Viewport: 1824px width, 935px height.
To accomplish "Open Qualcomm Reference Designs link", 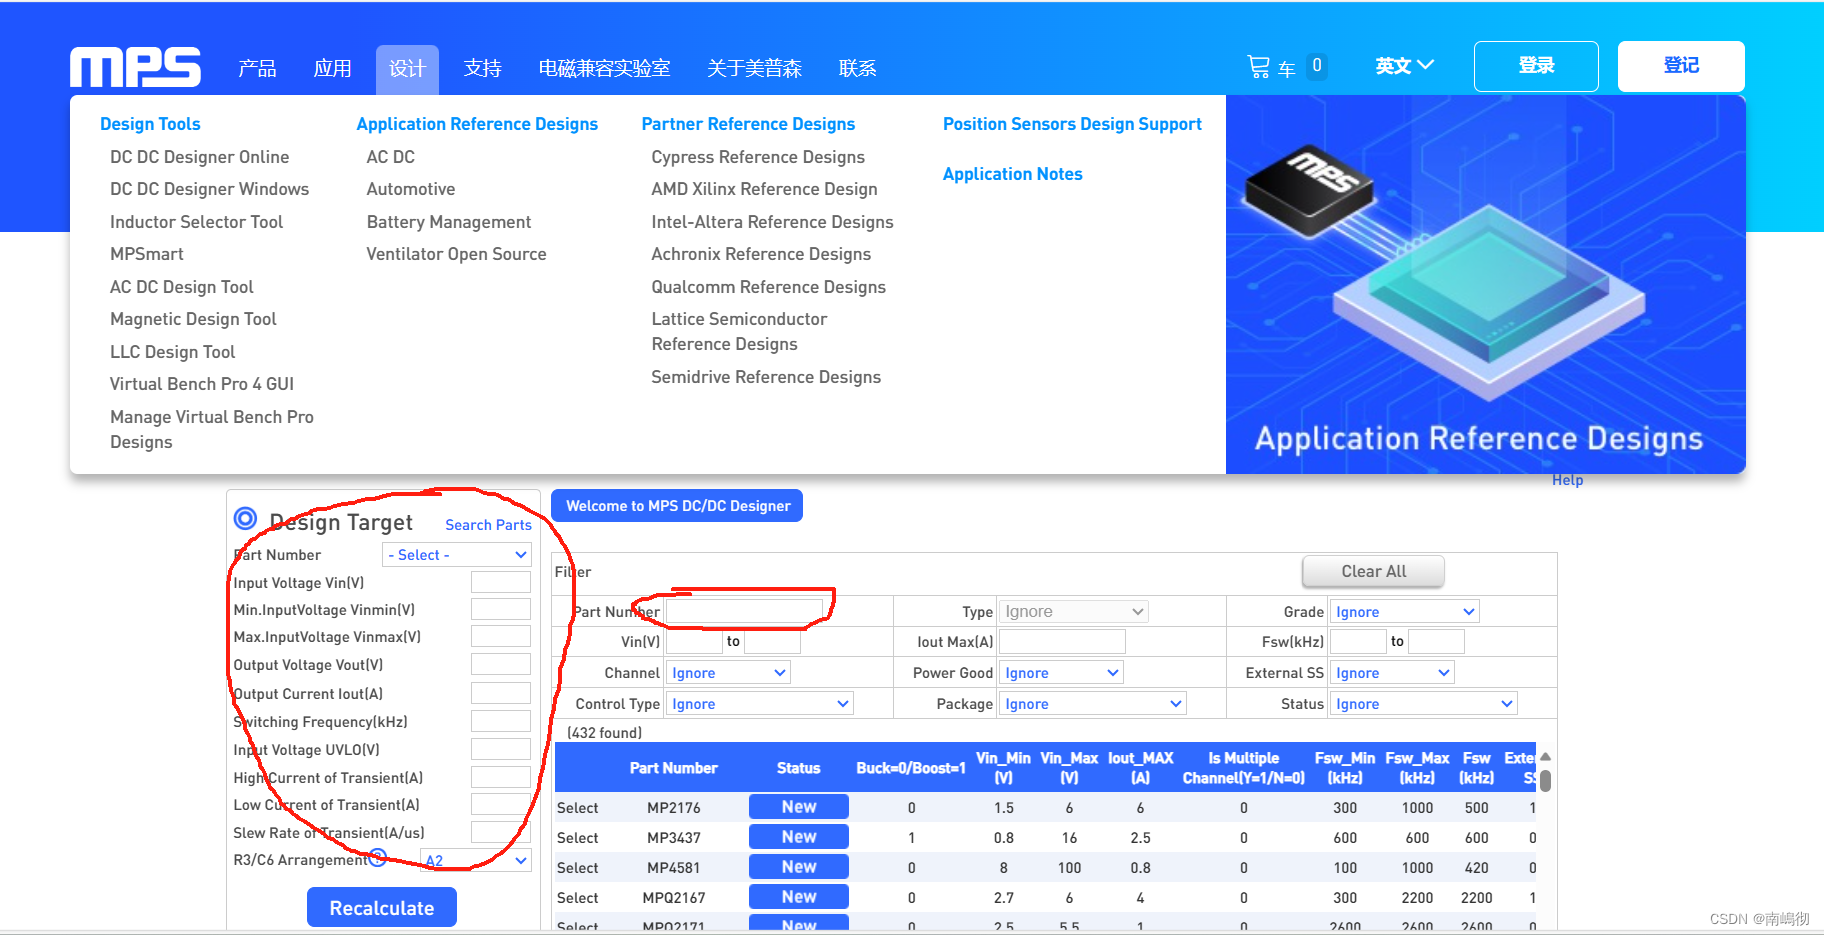I will 768,287.
